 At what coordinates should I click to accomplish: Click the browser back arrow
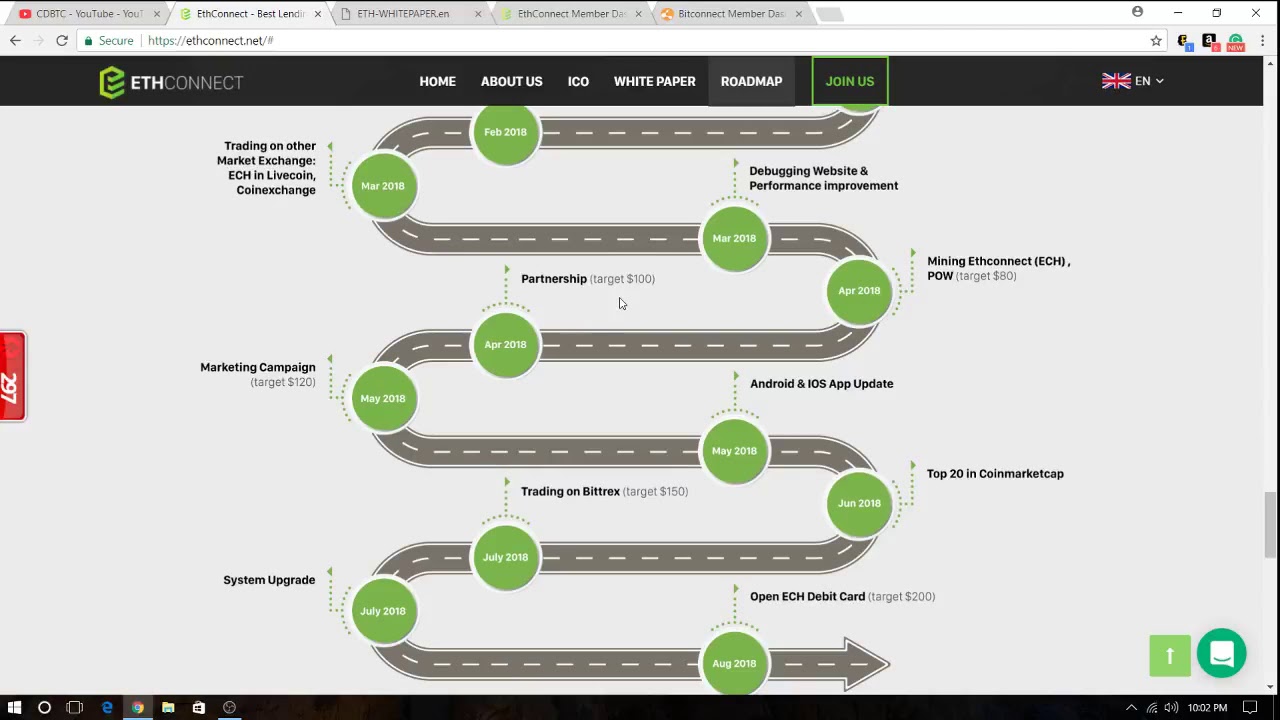[15, 40]
